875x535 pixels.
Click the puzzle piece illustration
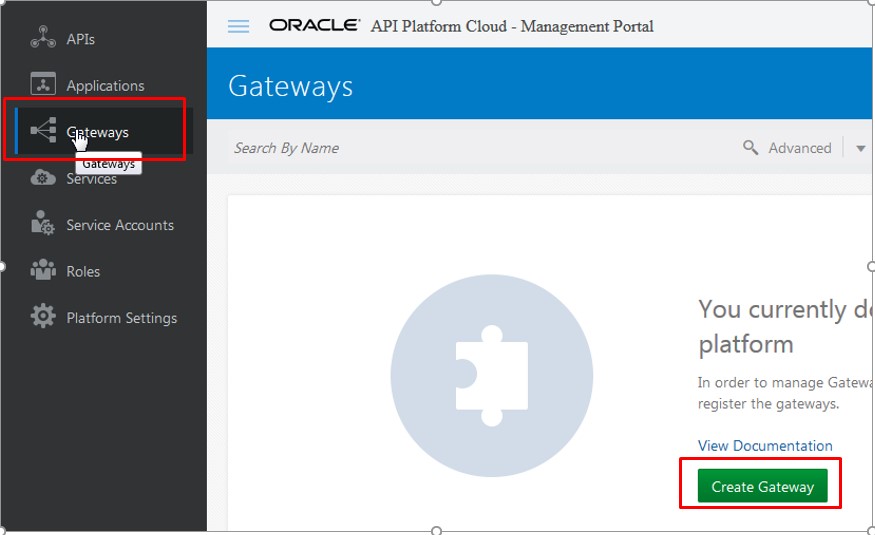[x=492, y=377]
